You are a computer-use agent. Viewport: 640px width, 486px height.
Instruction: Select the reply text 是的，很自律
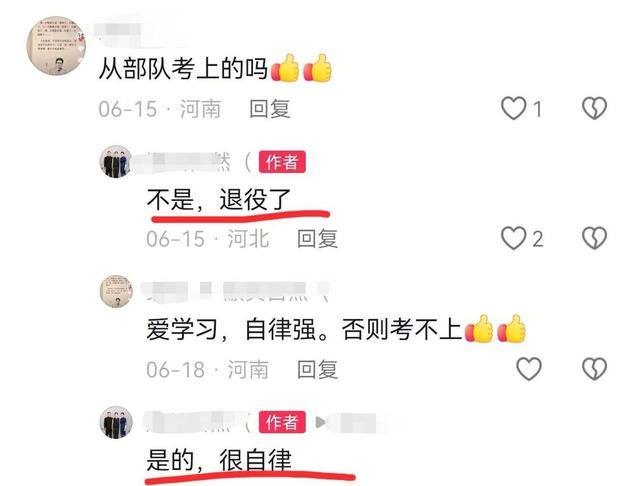(219, 460)
